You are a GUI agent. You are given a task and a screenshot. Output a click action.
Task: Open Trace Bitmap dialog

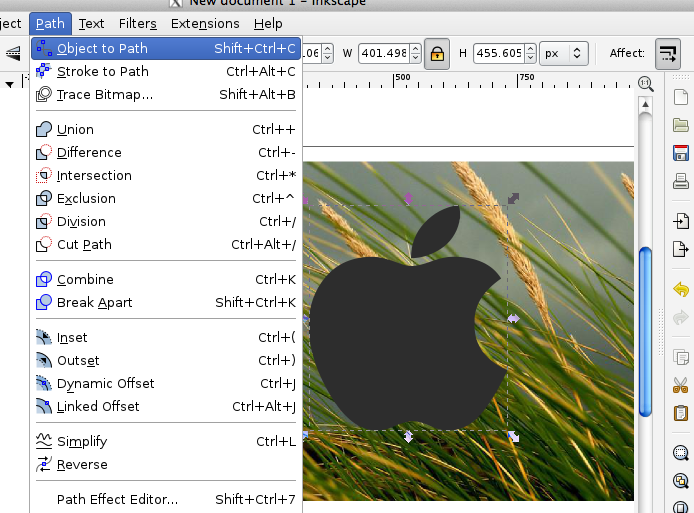[166, 94]
